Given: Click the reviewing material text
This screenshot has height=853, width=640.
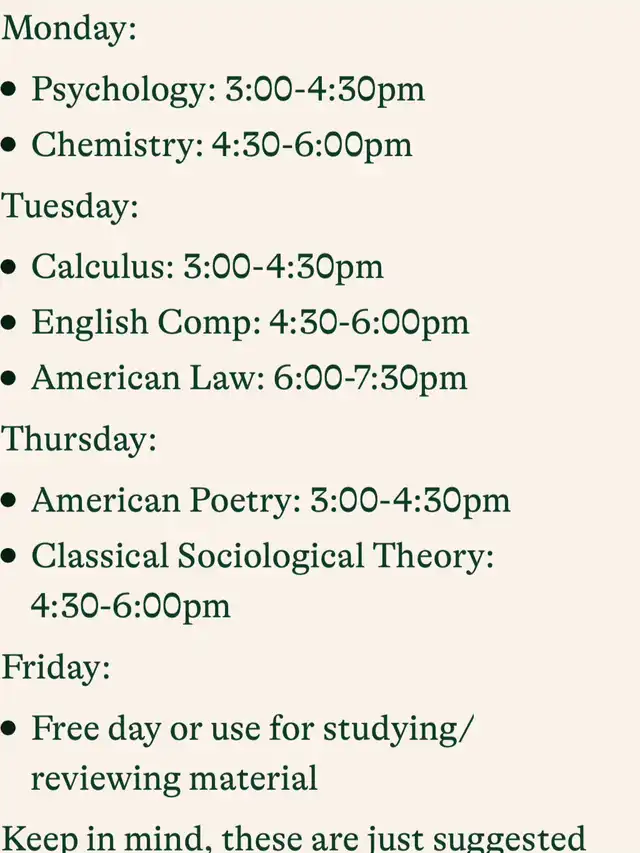Looking at the screenshot, I should coord(174,779).
